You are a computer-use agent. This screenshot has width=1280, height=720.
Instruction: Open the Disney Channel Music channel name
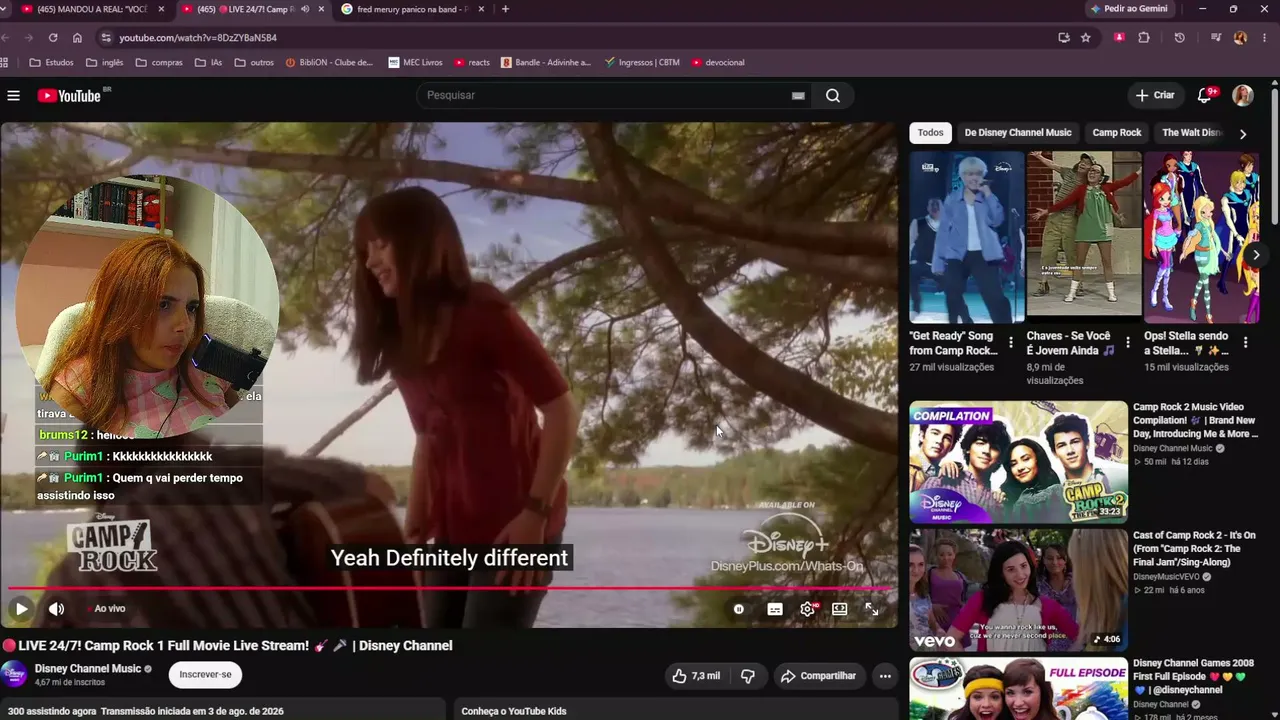click(88, 669)
